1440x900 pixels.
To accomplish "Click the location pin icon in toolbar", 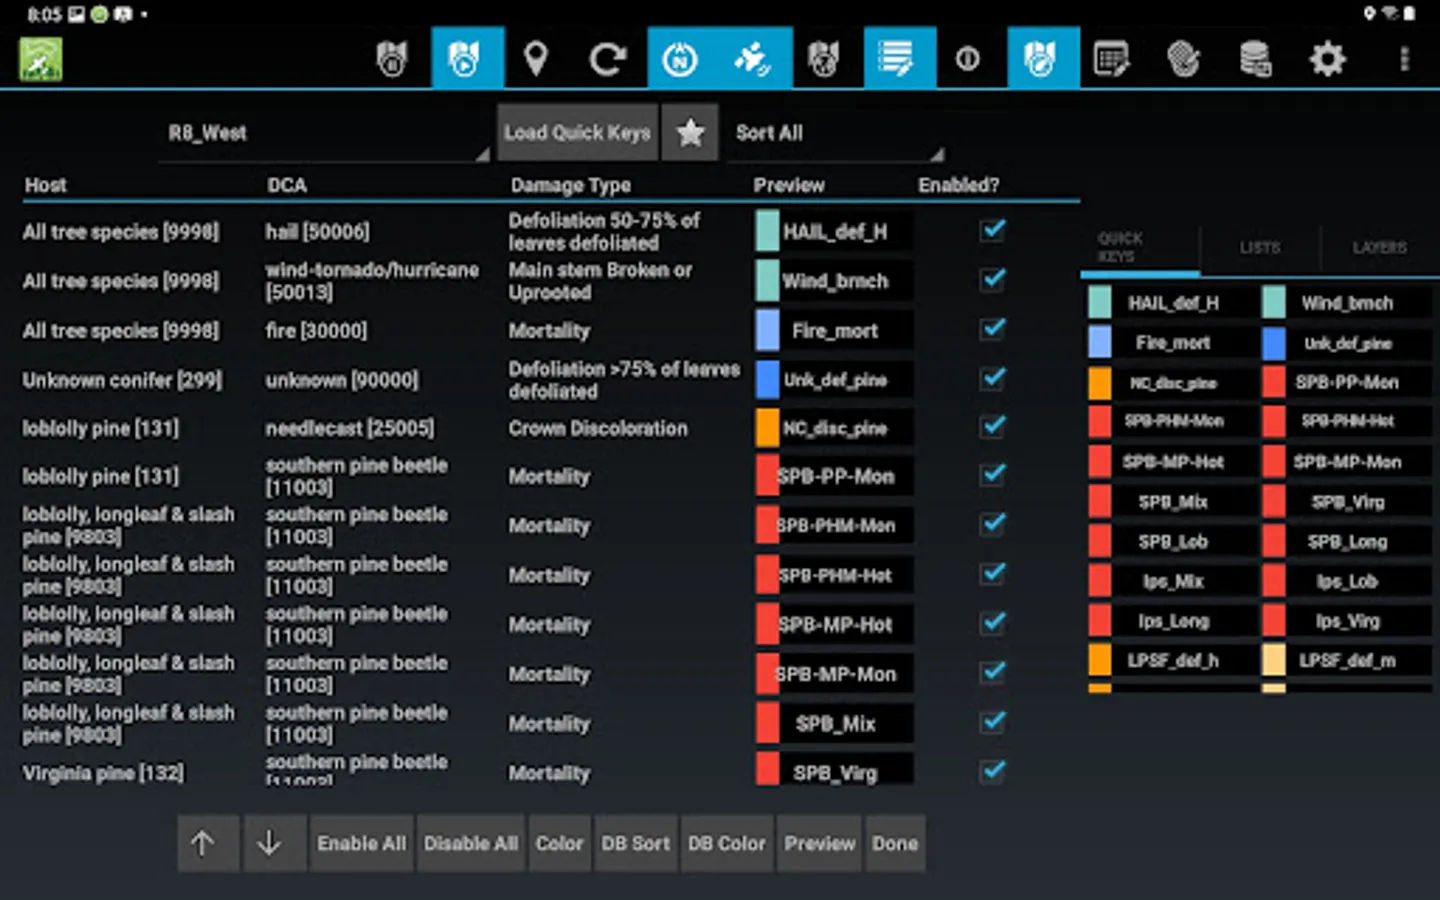I will coord(537,58).
